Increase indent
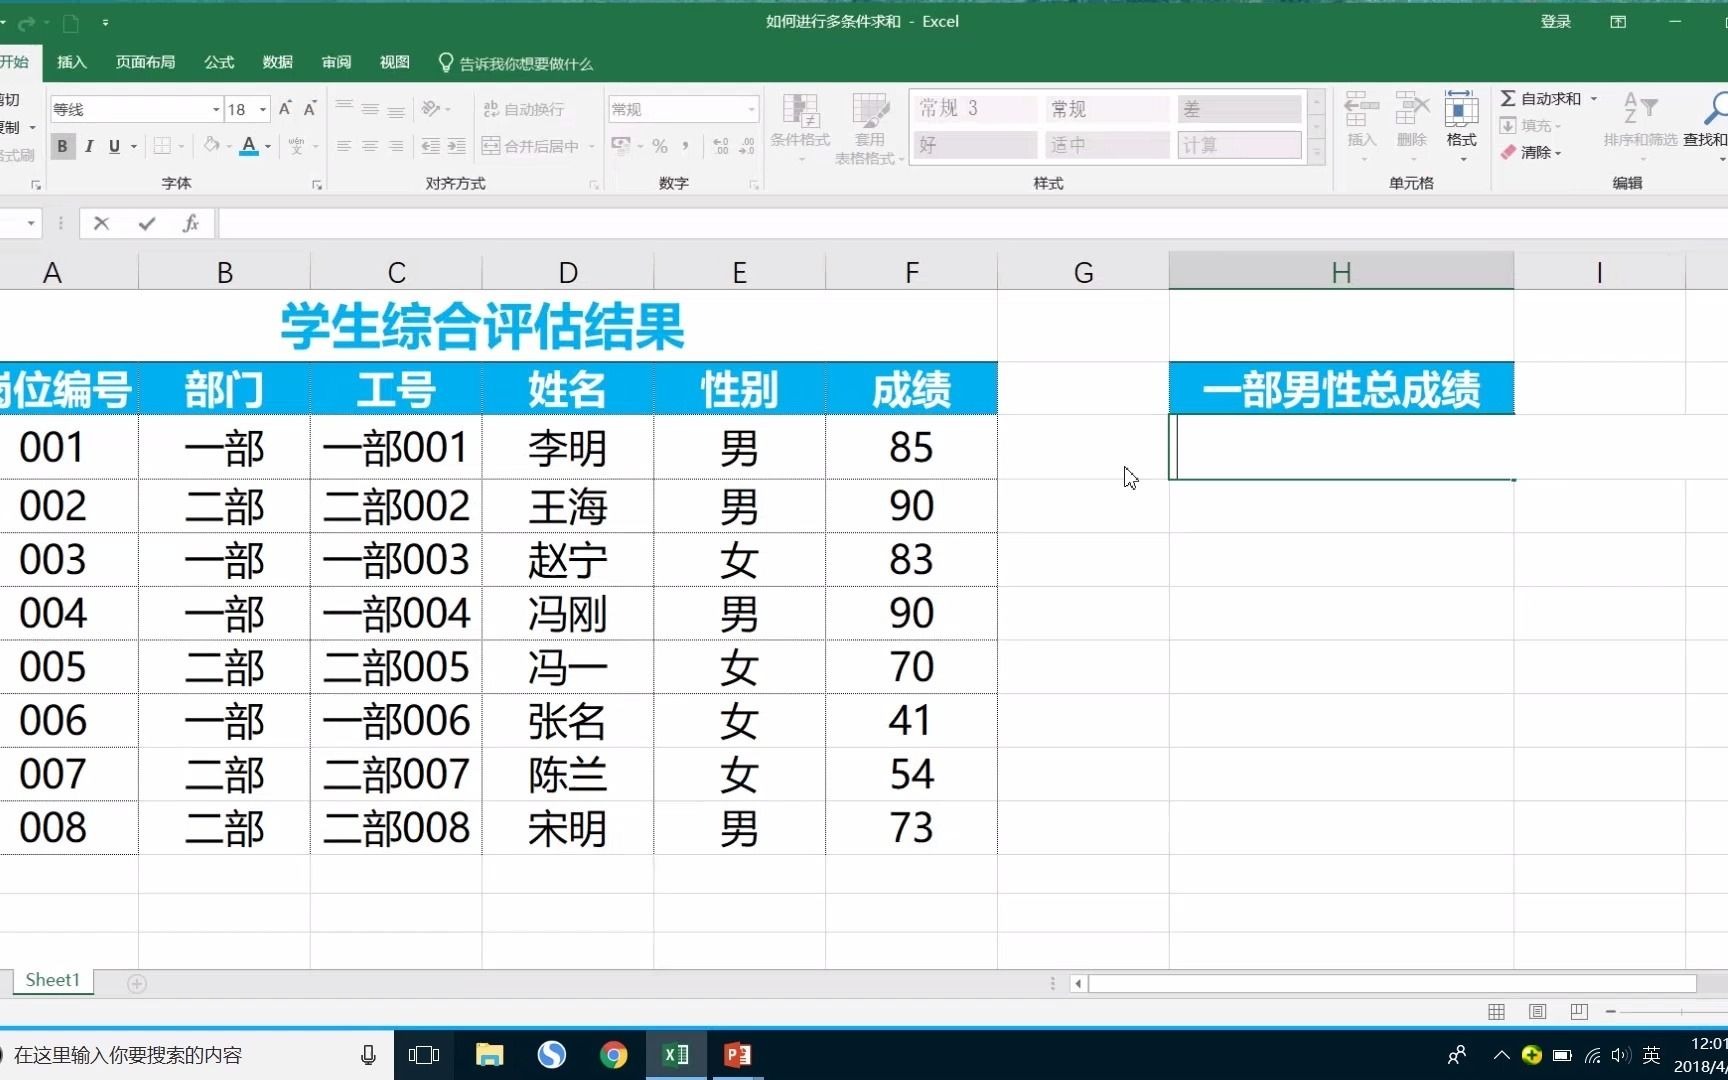 [x=456, y=146]
